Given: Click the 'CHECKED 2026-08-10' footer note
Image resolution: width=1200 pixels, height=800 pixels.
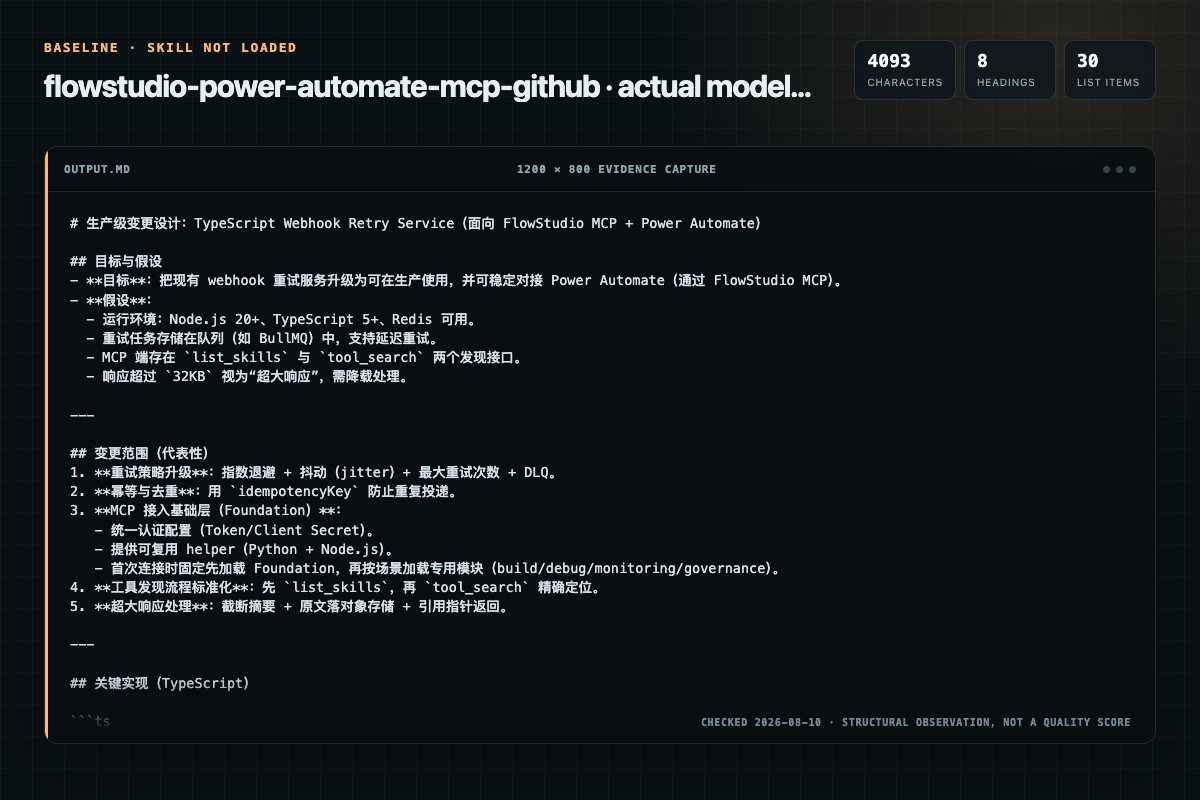Looking at the screenshot, I should point(916,722).
